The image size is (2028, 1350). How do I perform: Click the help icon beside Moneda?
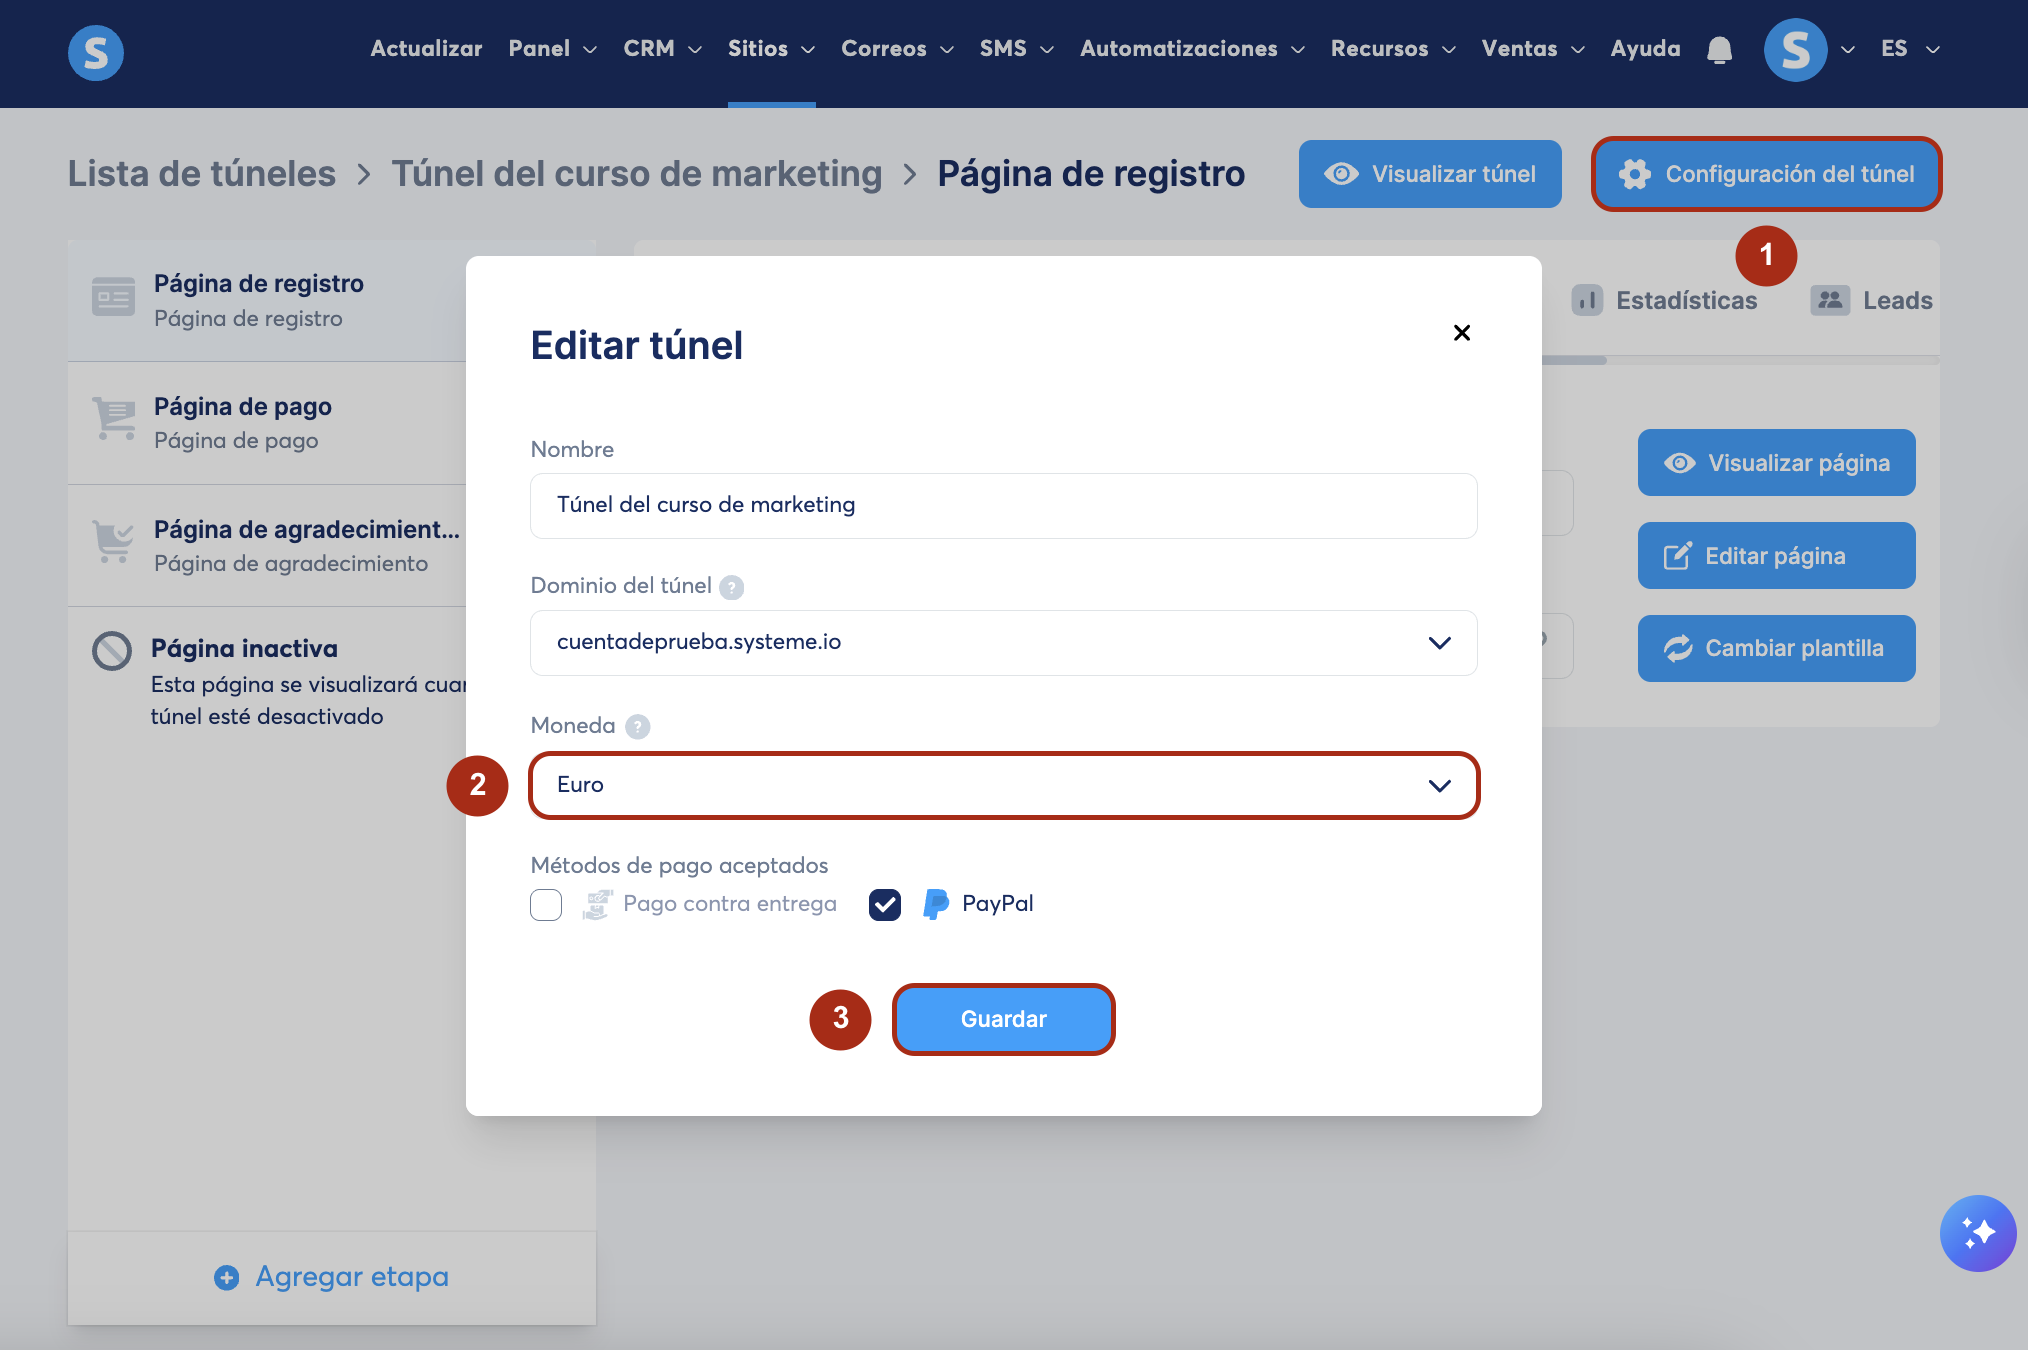tap(637, 727)
